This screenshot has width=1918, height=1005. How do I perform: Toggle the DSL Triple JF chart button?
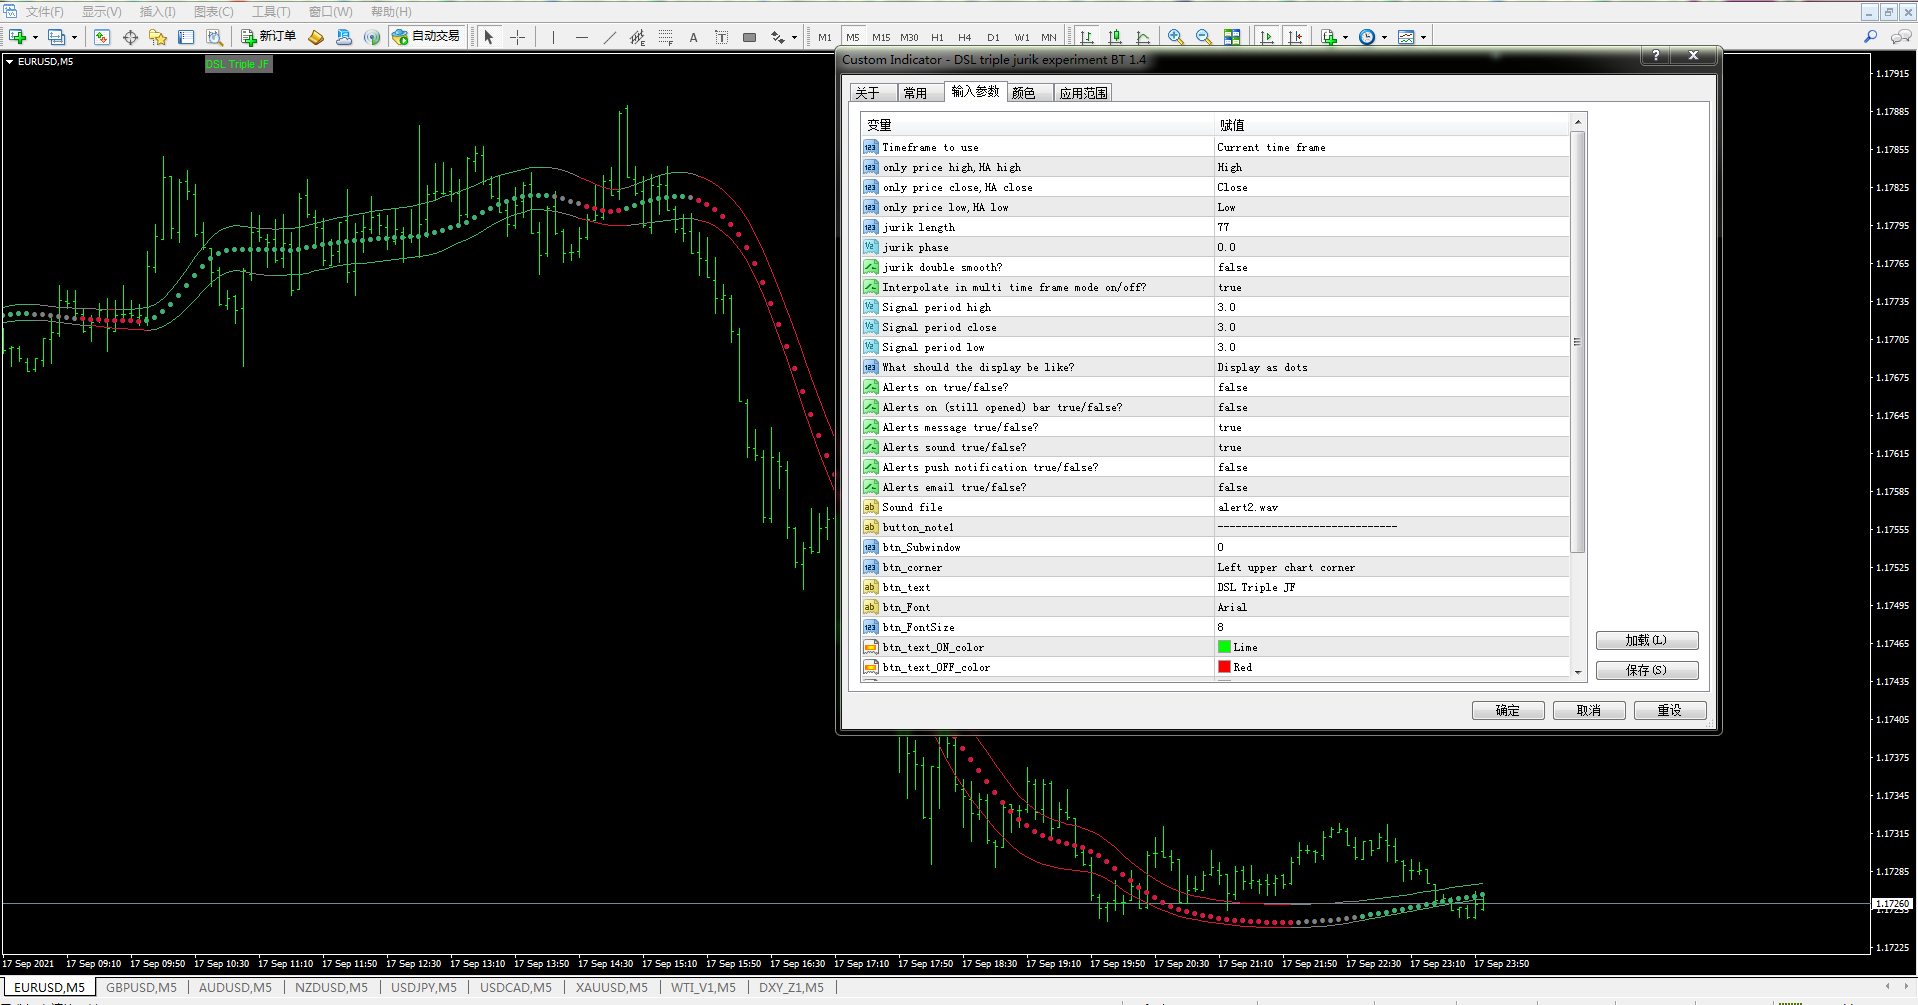(x=238, y=64)
